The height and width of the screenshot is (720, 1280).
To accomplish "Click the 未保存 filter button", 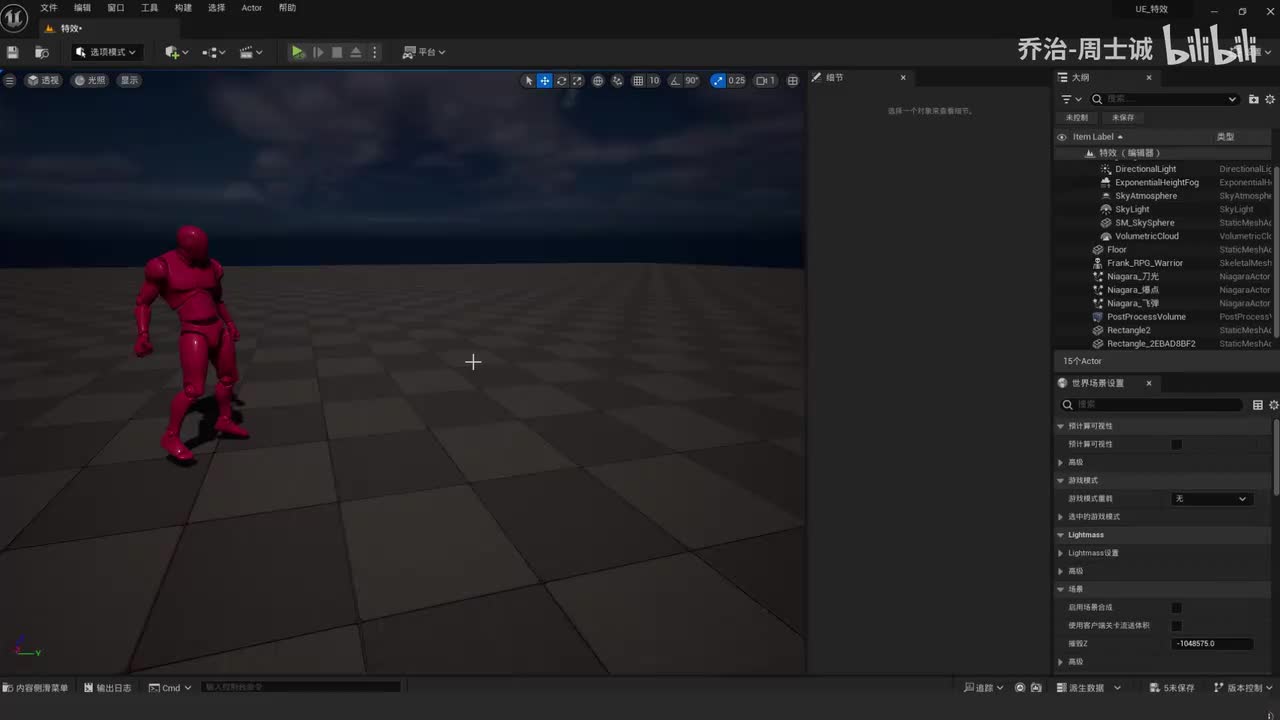I will [x=1123, y=118].
